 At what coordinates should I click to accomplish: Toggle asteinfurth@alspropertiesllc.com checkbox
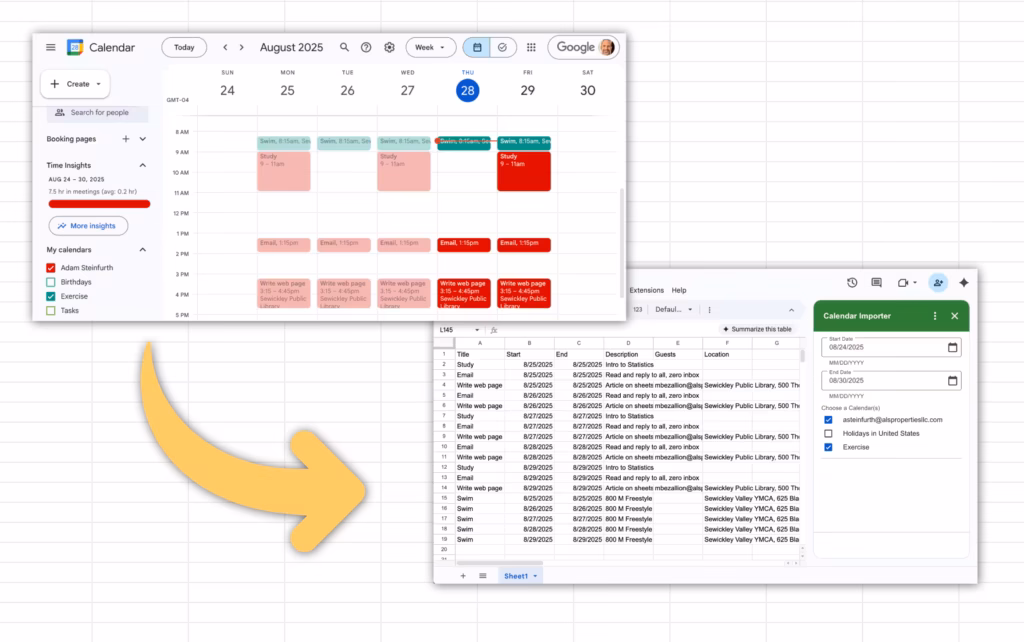[828, 419]
